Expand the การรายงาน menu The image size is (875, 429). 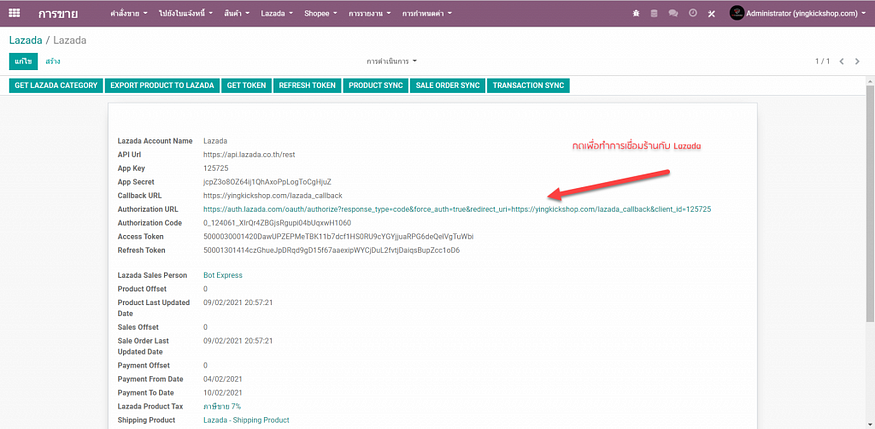369,13
